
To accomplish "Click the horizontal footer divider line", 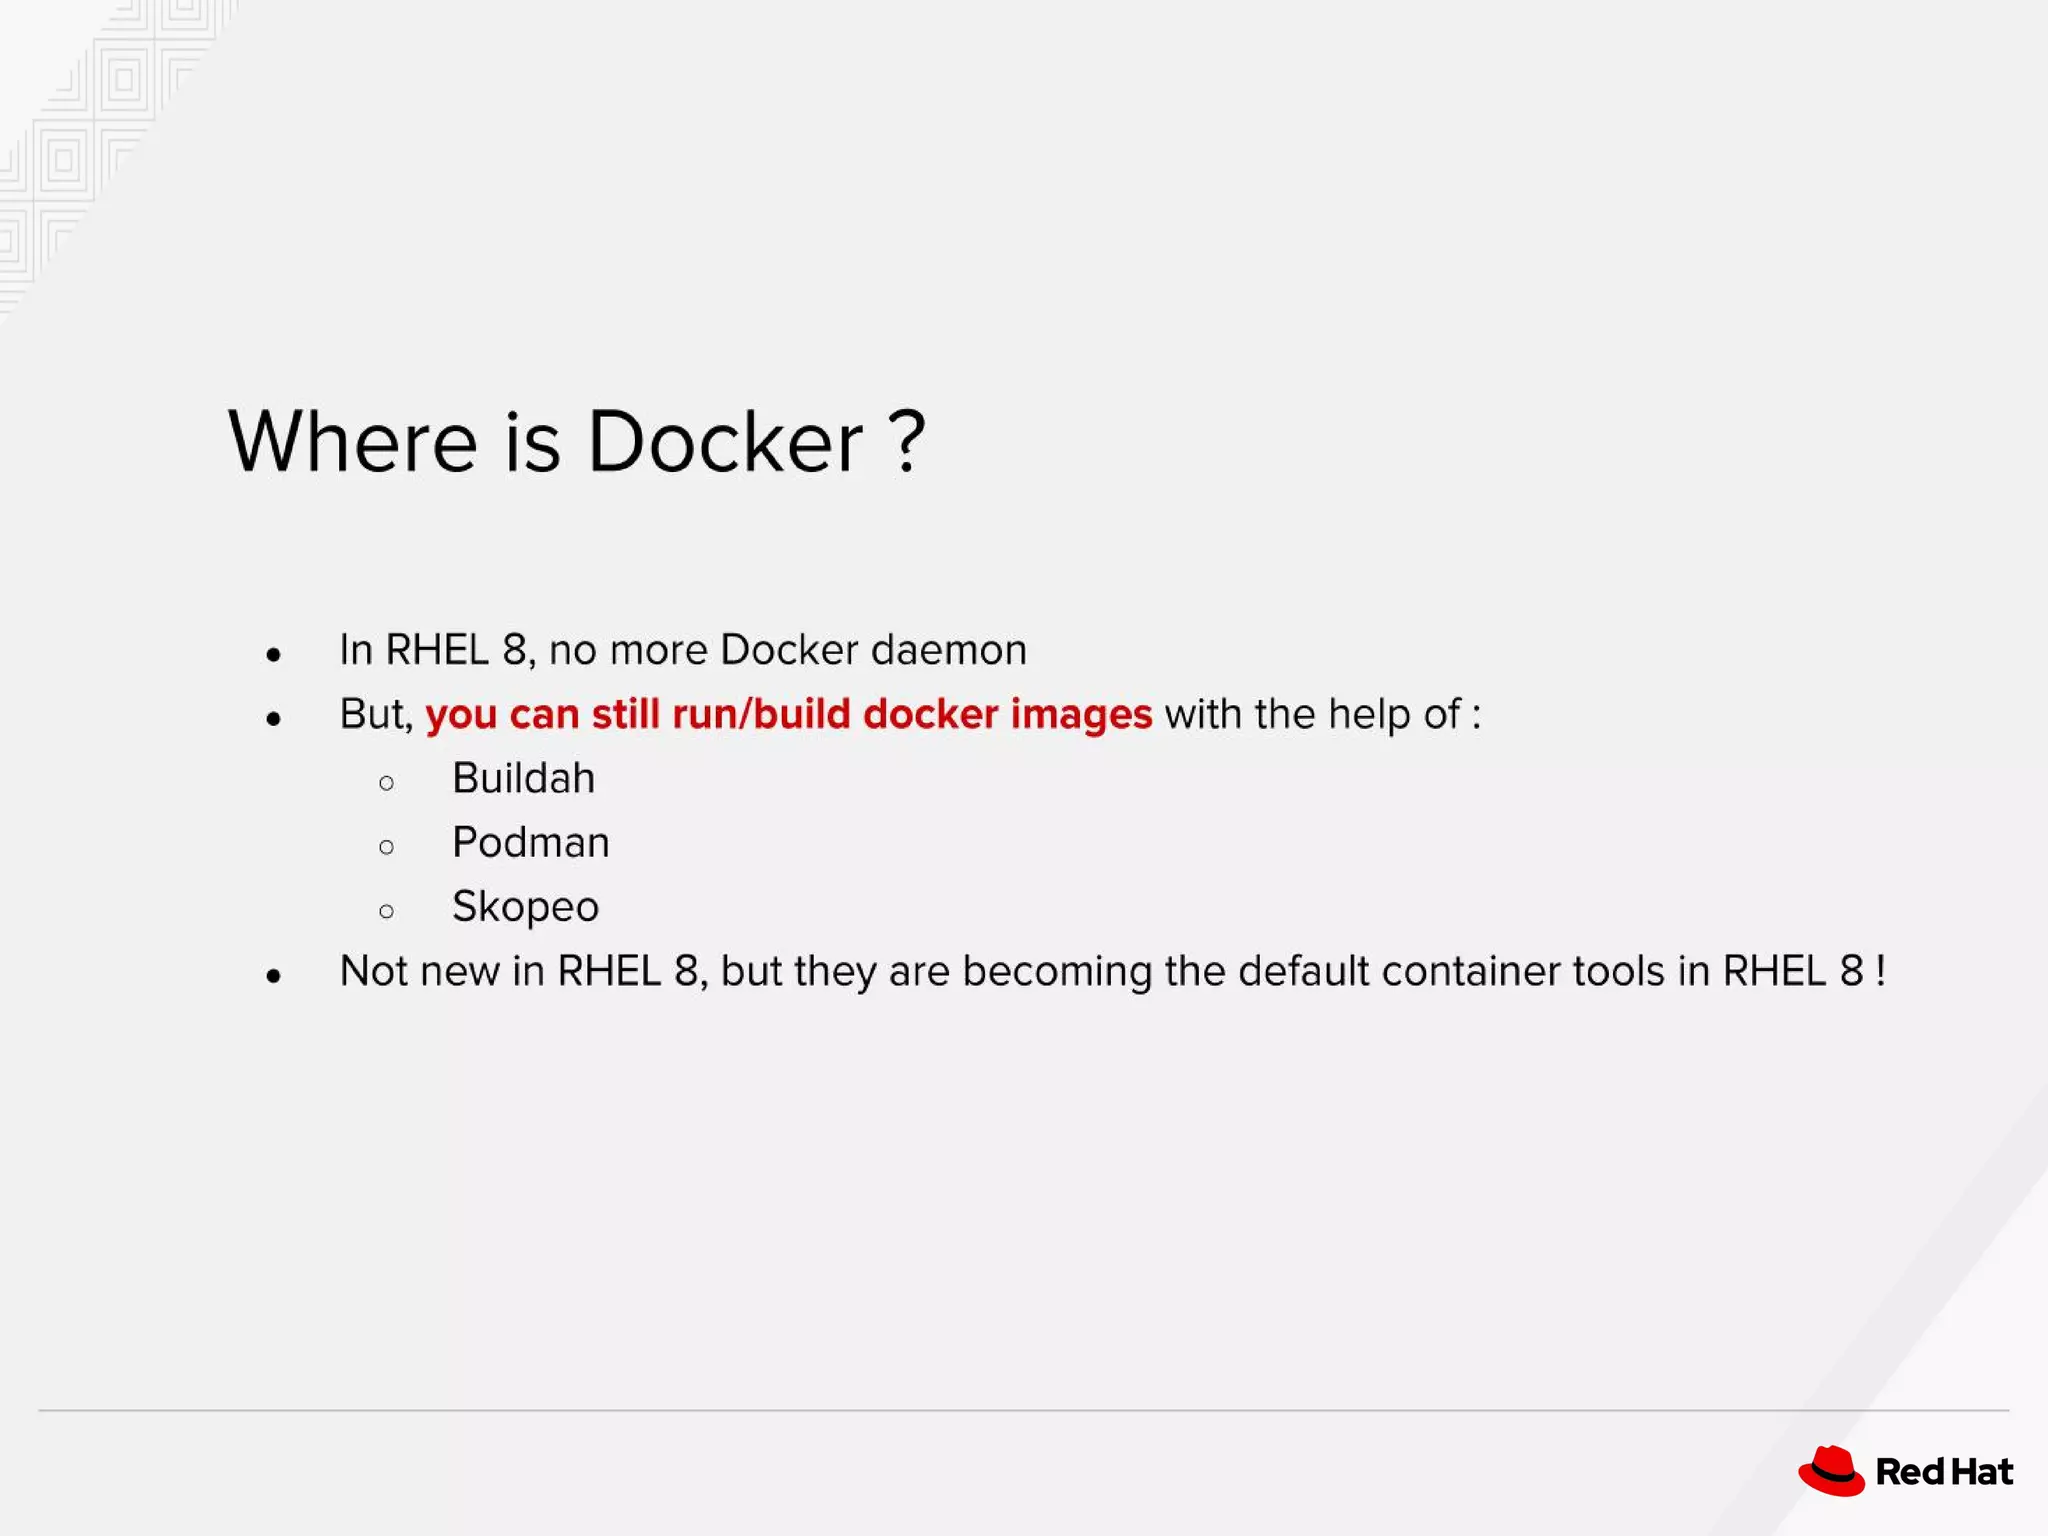I will pyautogui.click(x=1024, y=1410).
